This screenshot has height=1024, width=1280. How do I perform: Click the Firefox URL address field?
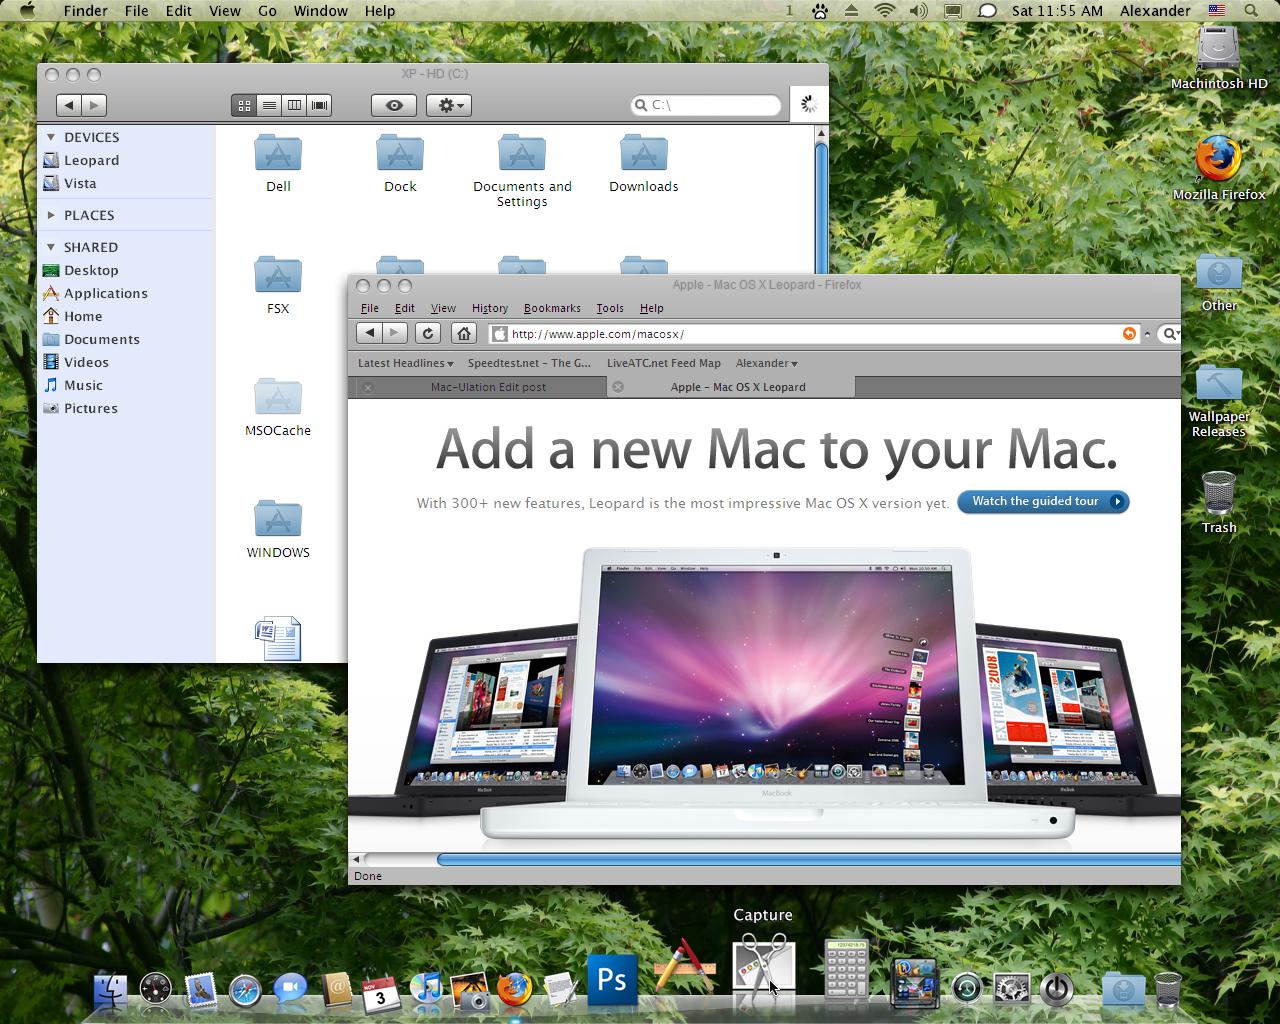(815, 334)
